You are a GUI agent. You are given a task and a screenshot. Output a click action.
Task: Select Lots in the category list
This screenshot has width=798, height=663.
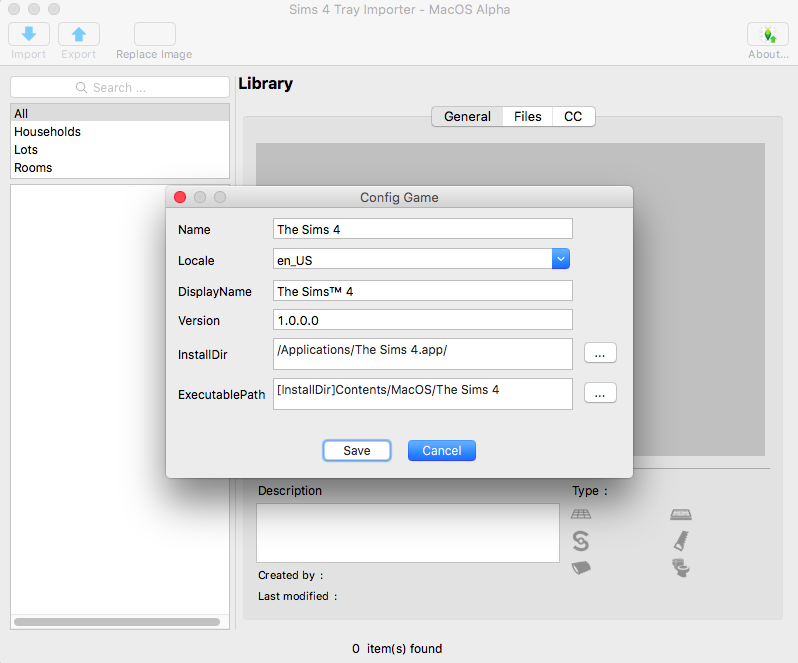point(120,150)
